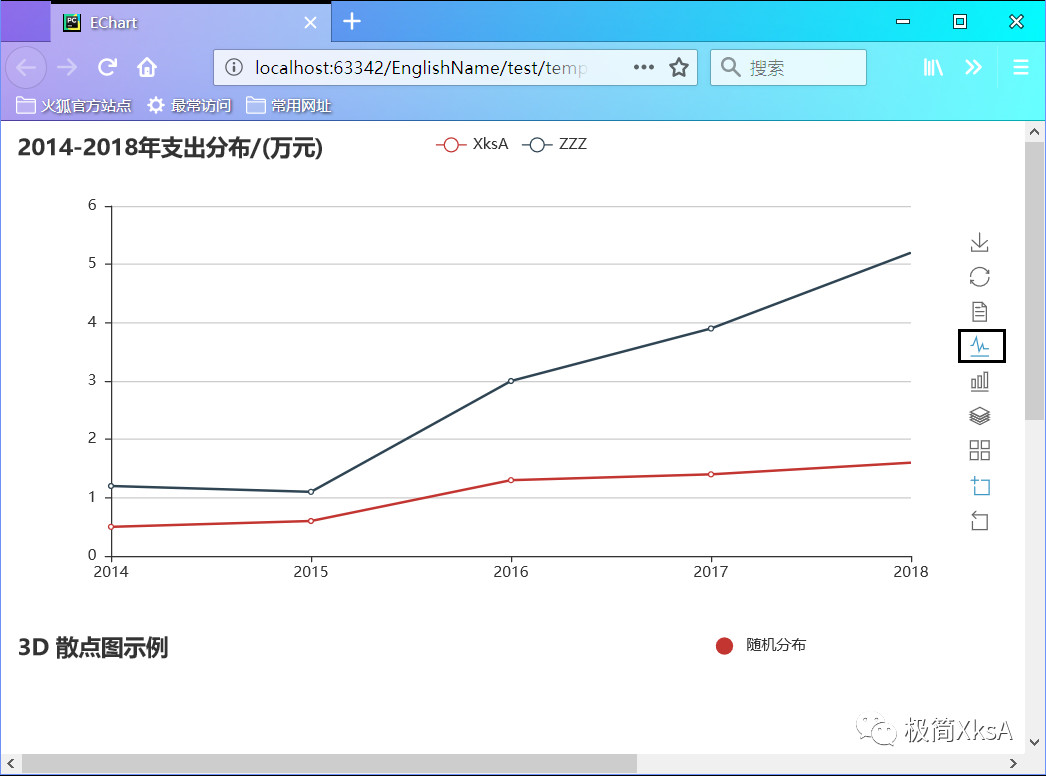Switch chart to bar type icon
1046x776 pixels.
tap(979, 381)
